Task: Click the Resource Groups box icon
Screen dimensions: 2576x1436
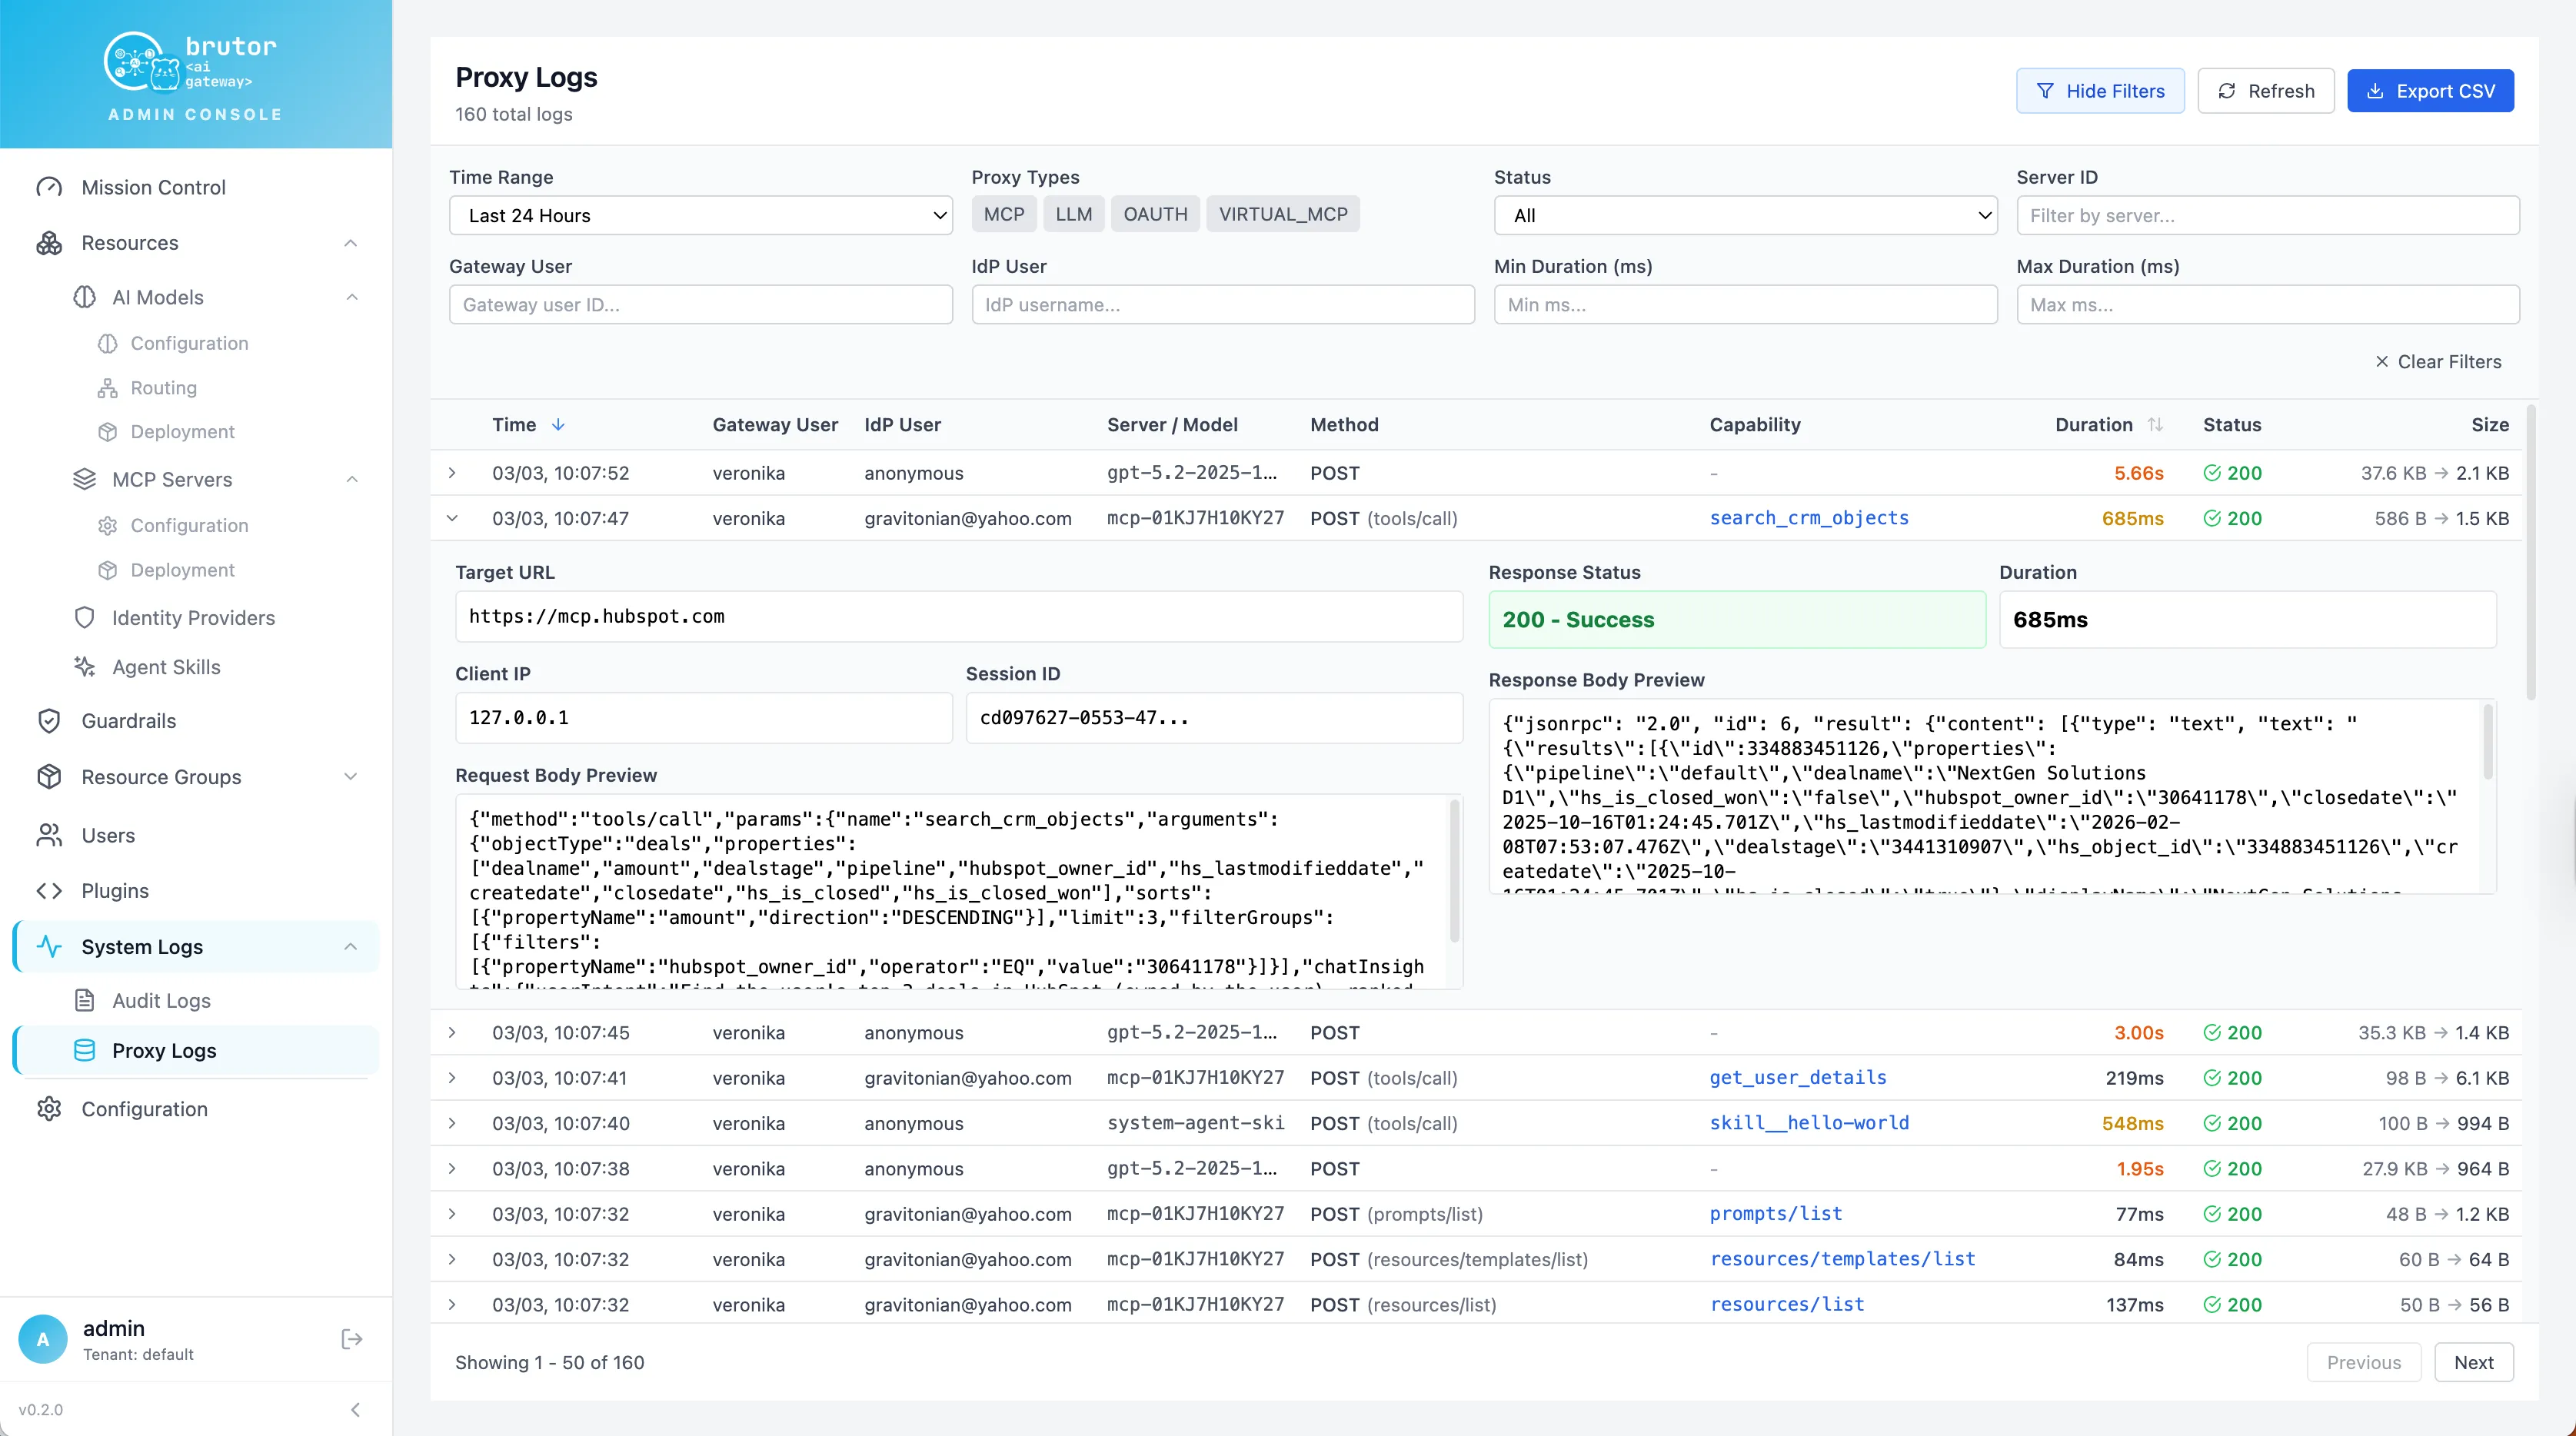Action: pos(49,777)
